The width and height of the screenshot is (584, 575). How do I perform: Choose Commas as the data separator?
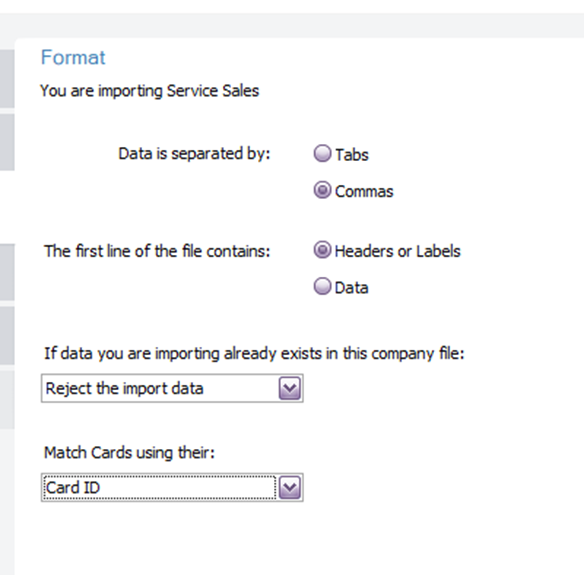[x=322, y=190]
